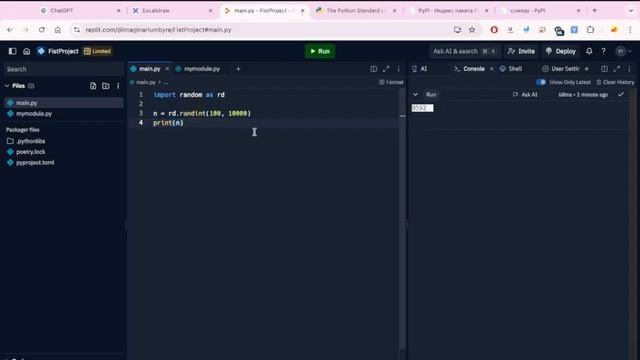Open the help question mark
This screenshot has height=360, width=640.
click(603, 51)
